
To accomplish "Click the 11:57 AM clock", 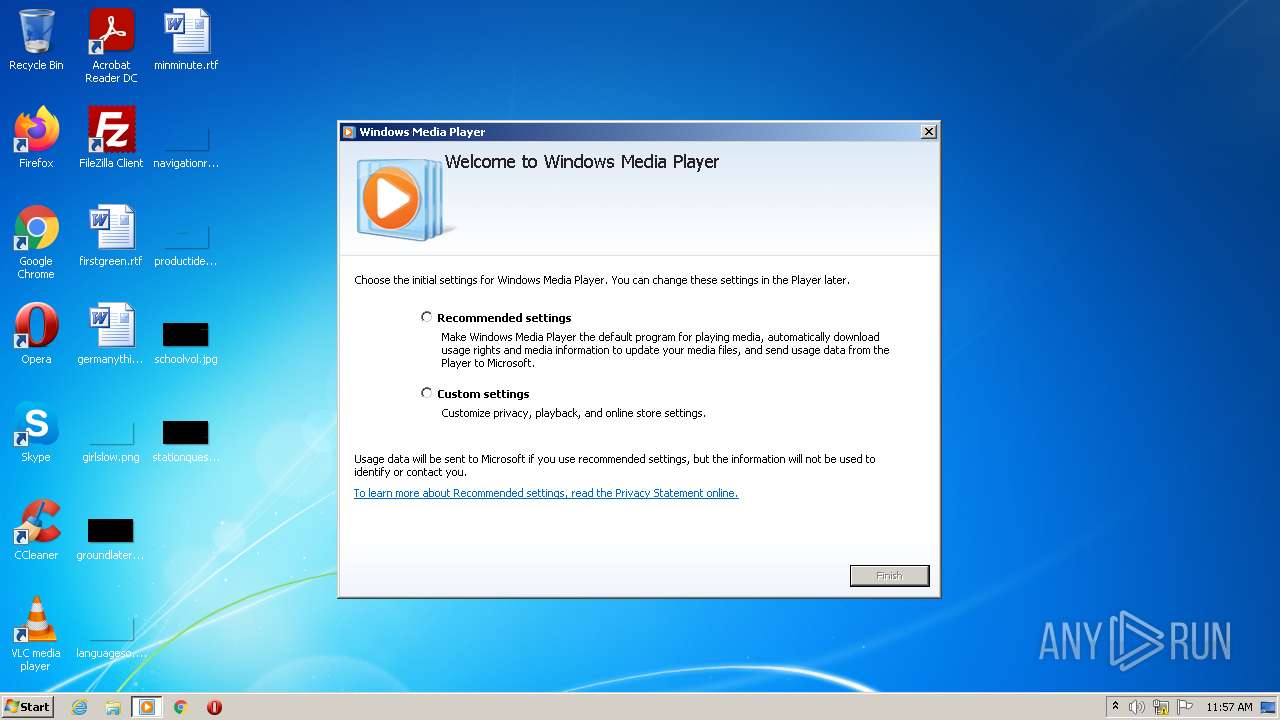I will tap(1229, 707).
